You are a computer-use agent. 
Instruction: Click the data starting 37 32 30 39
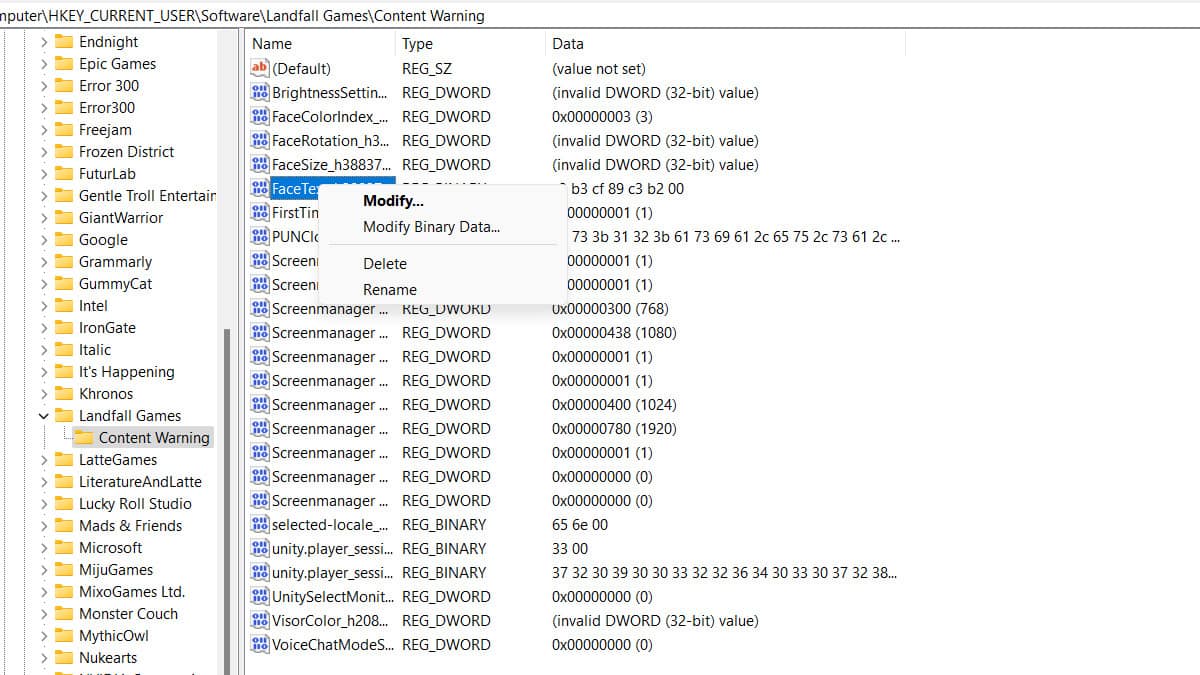[x=724, y=573]
